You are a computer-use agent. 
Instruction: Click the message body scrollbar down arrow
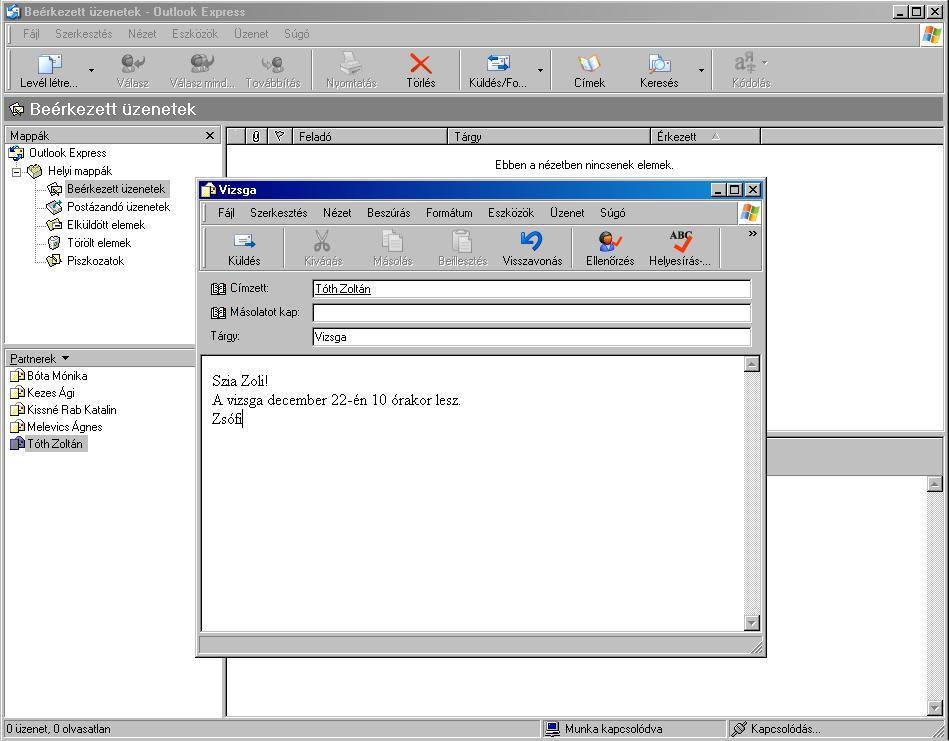(x=752, y=622)
